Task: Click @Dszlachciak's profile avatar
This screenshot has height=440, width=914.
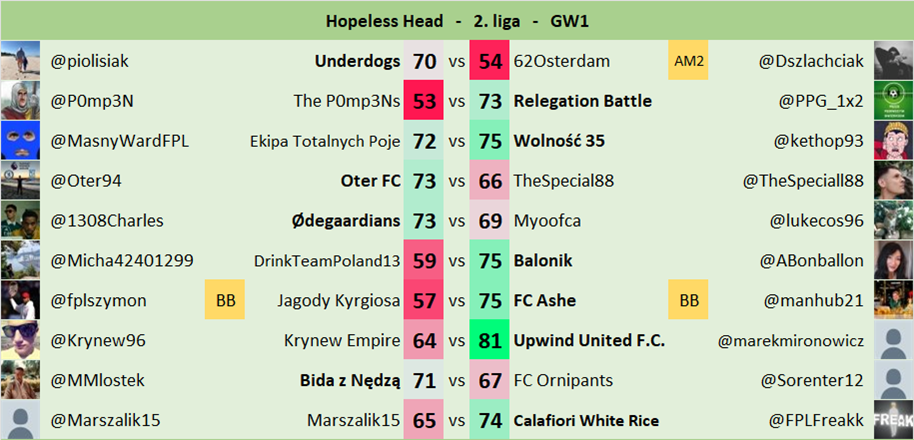Action: [893, 61]
